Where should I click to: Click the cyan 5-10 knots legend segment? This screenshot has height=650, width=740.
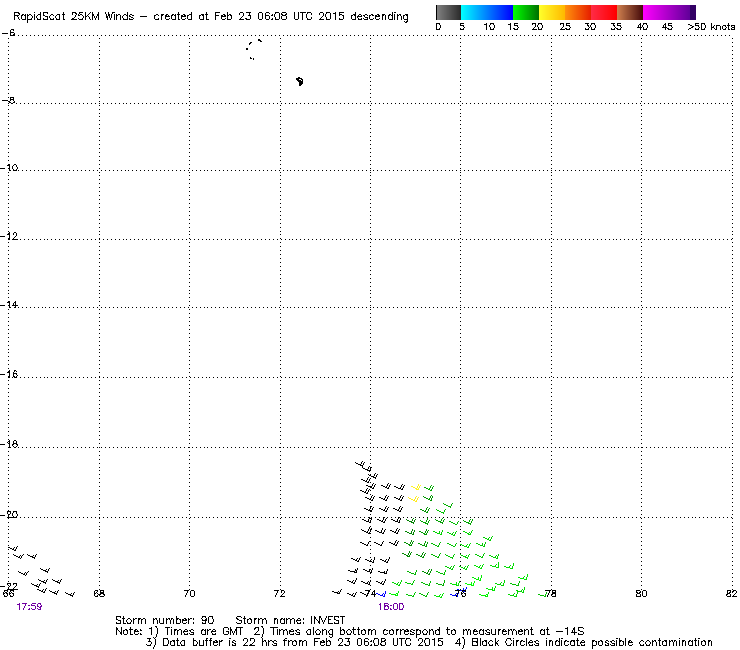pos(474,12)
